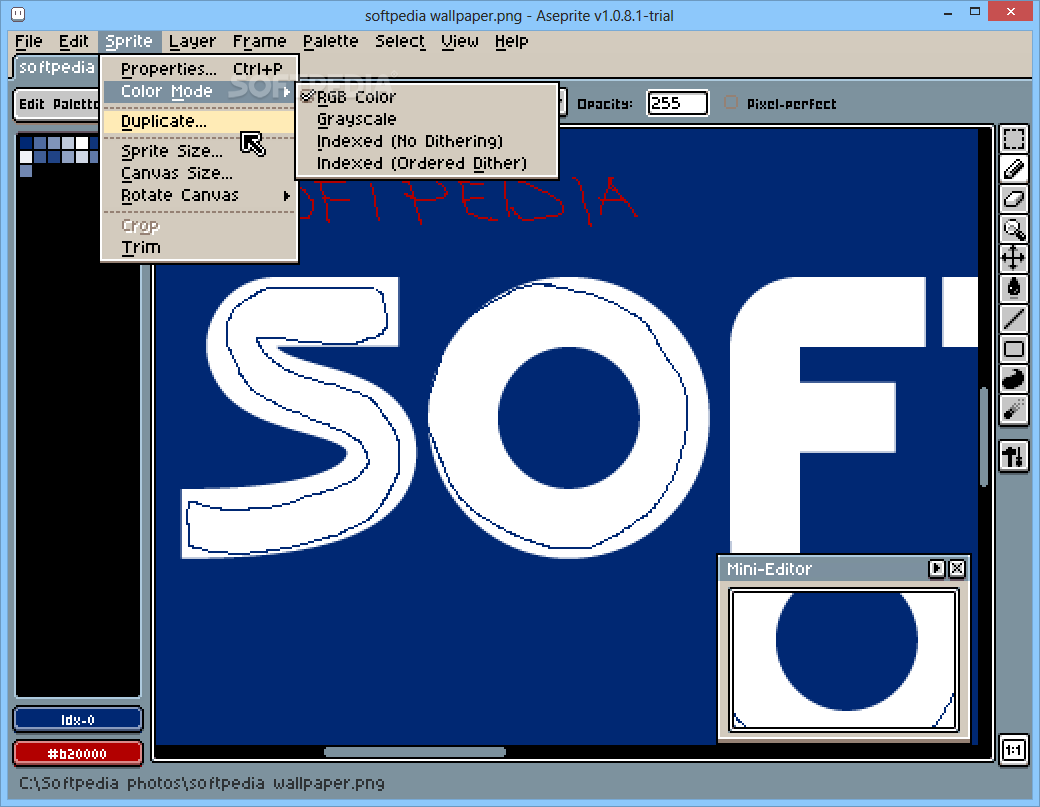
Task: Click the Aseprite window icon in title bar
Action: click(x=19, y=14)
